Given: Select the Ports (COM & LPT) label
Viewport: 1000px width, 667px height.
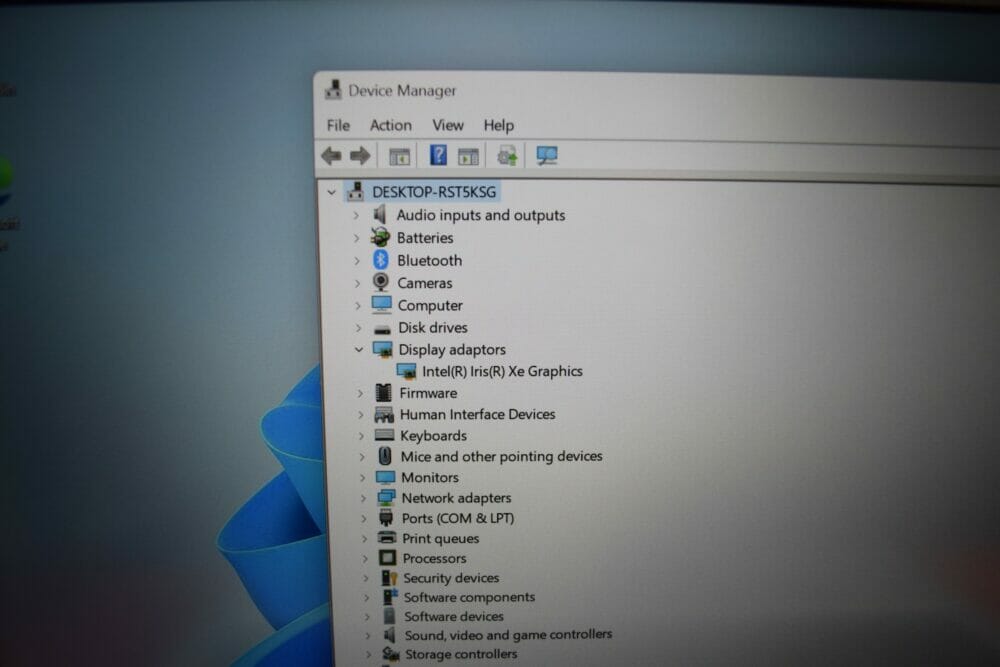Looking at the screenshot, I should pos(458,518).
